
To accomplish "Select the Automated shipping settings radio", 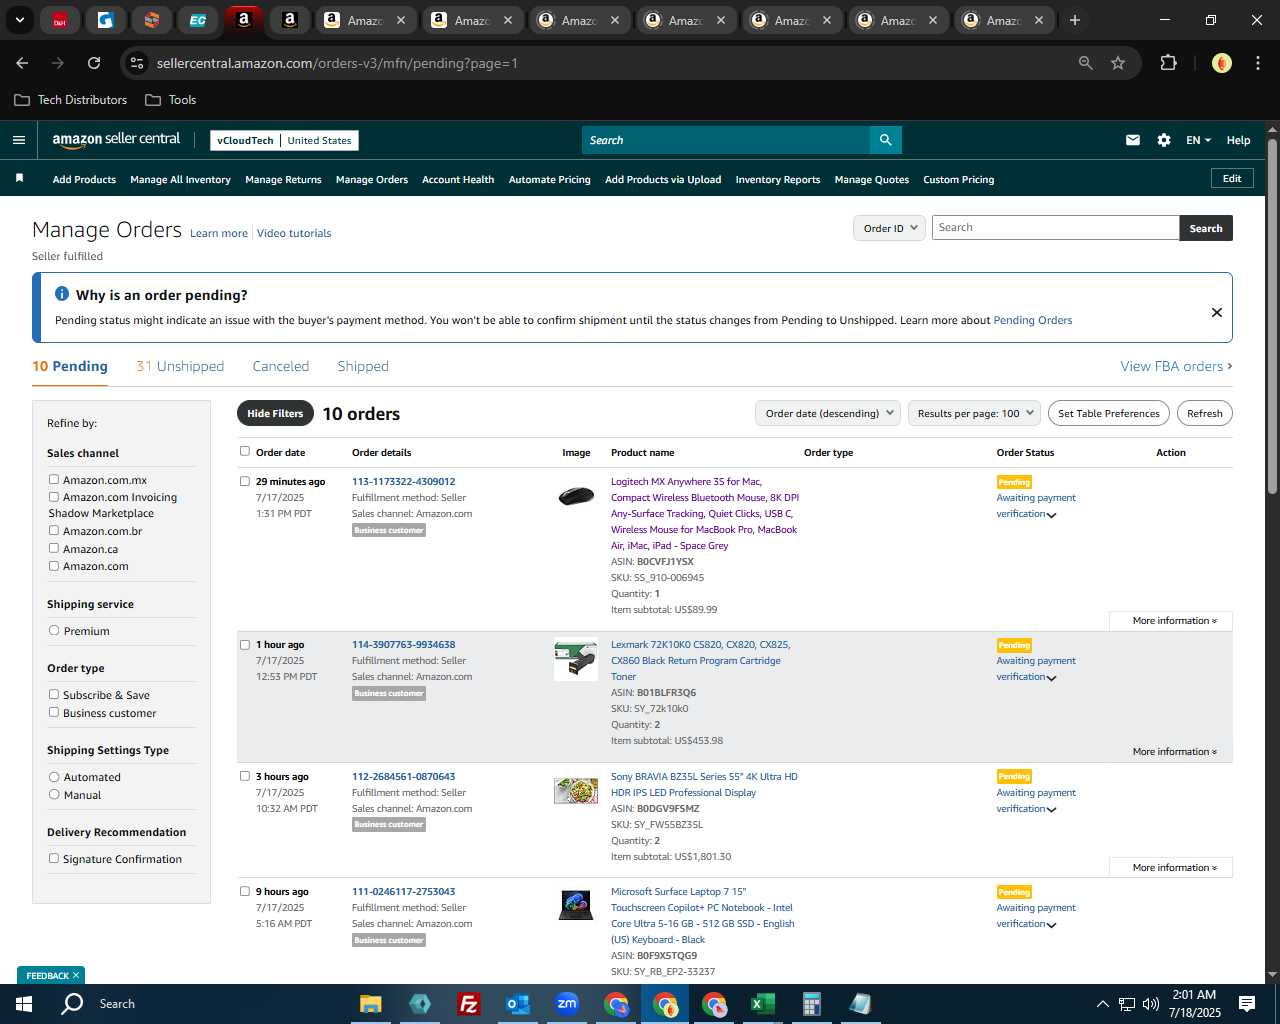I will (54, 777).
